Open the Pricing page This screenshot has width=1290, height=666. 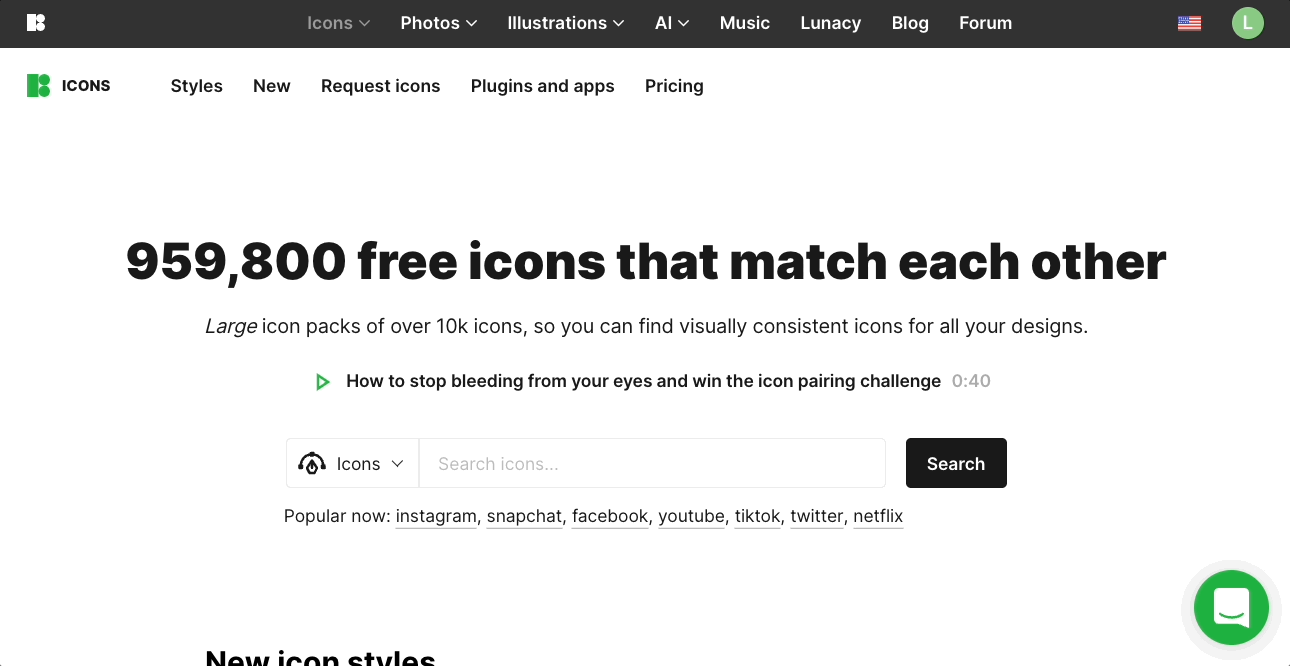(x=674, y=86)
